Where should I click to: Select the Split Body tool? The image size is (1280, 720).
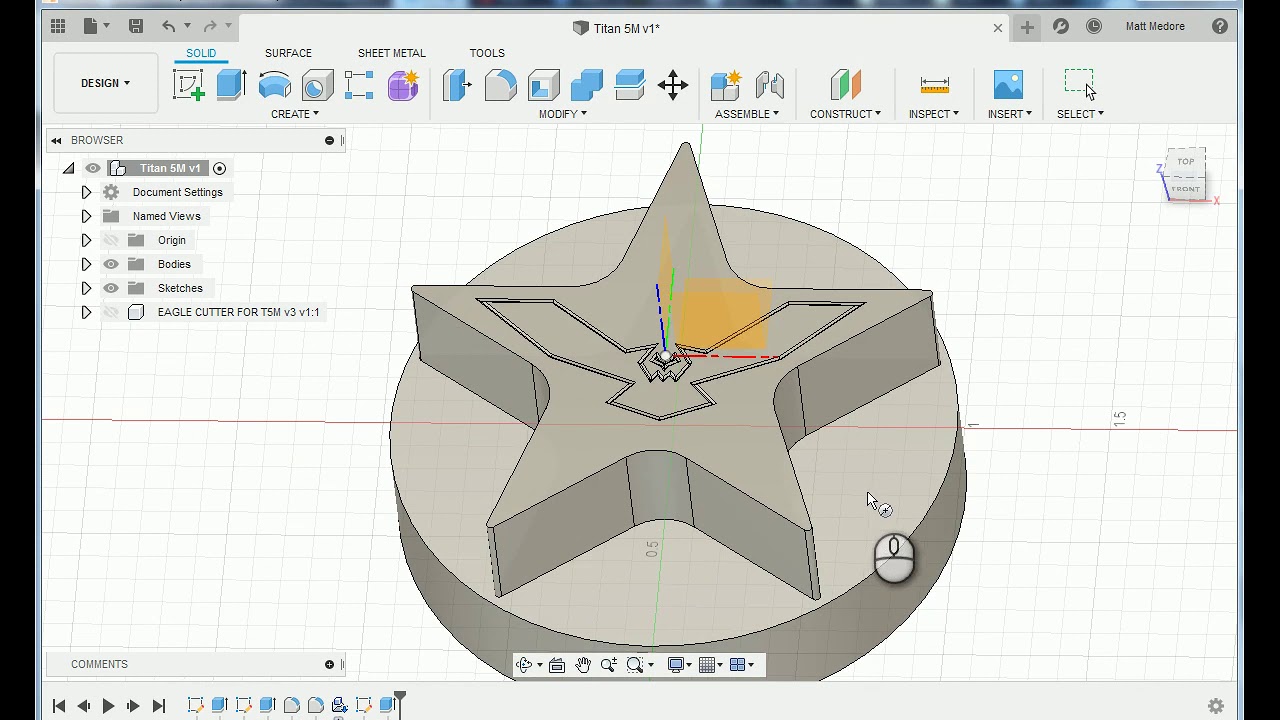click(629, 85)
